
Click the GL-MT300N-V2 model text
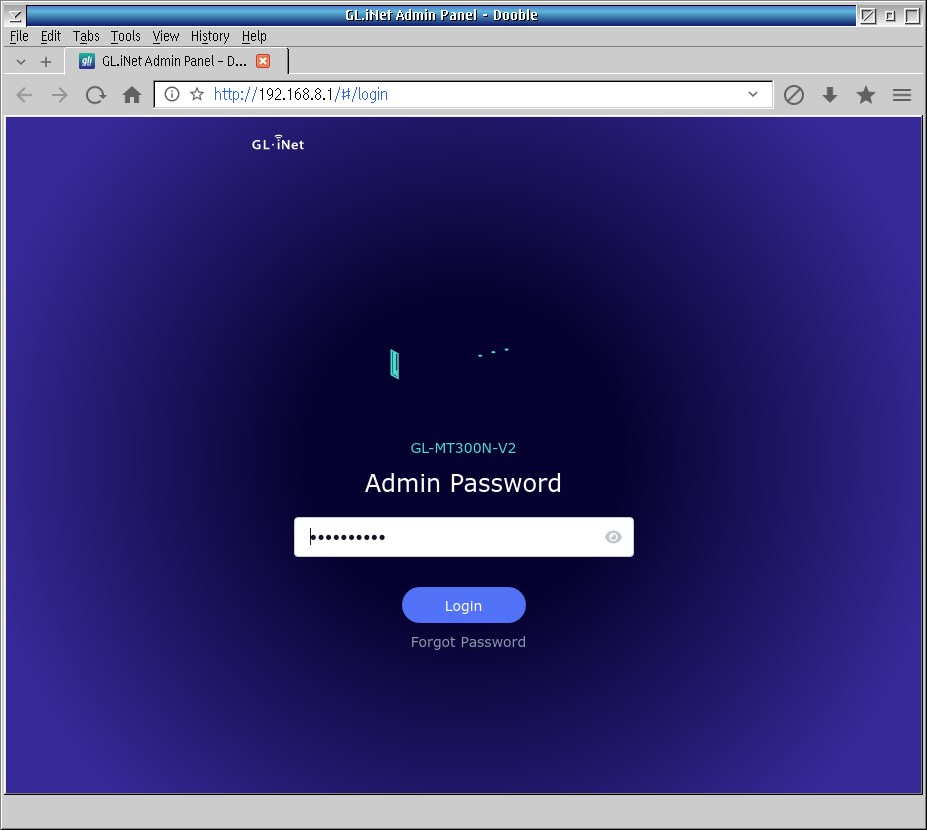point(463,448)
